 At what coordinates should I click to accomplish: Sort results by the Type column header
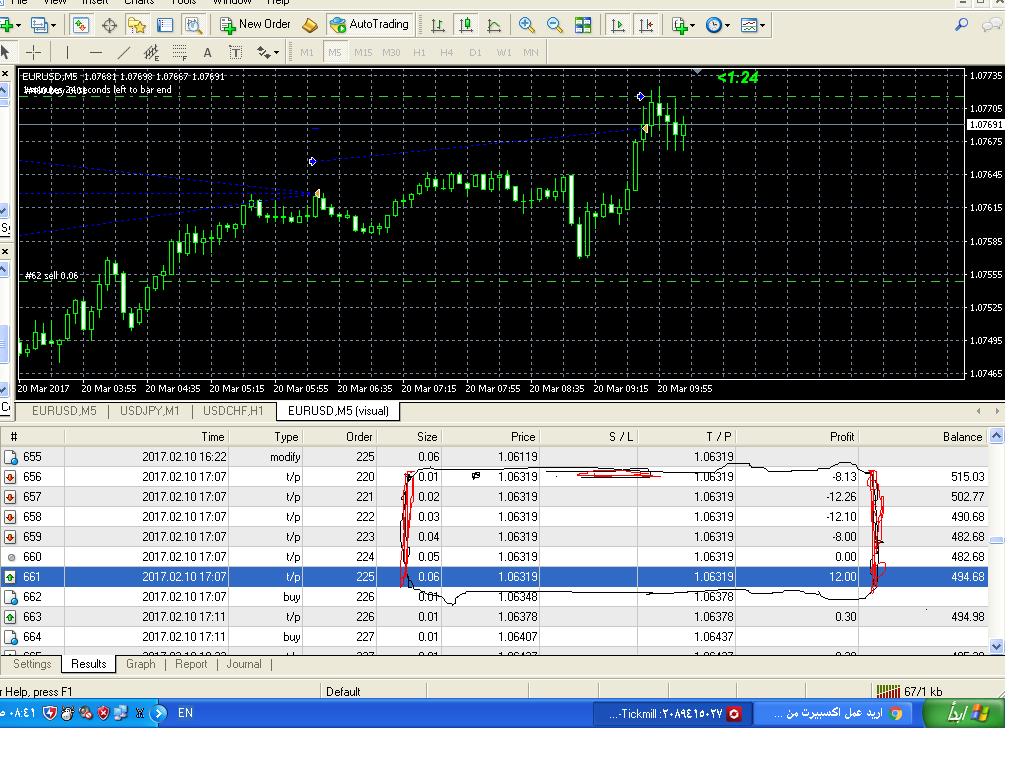point(265,437)
